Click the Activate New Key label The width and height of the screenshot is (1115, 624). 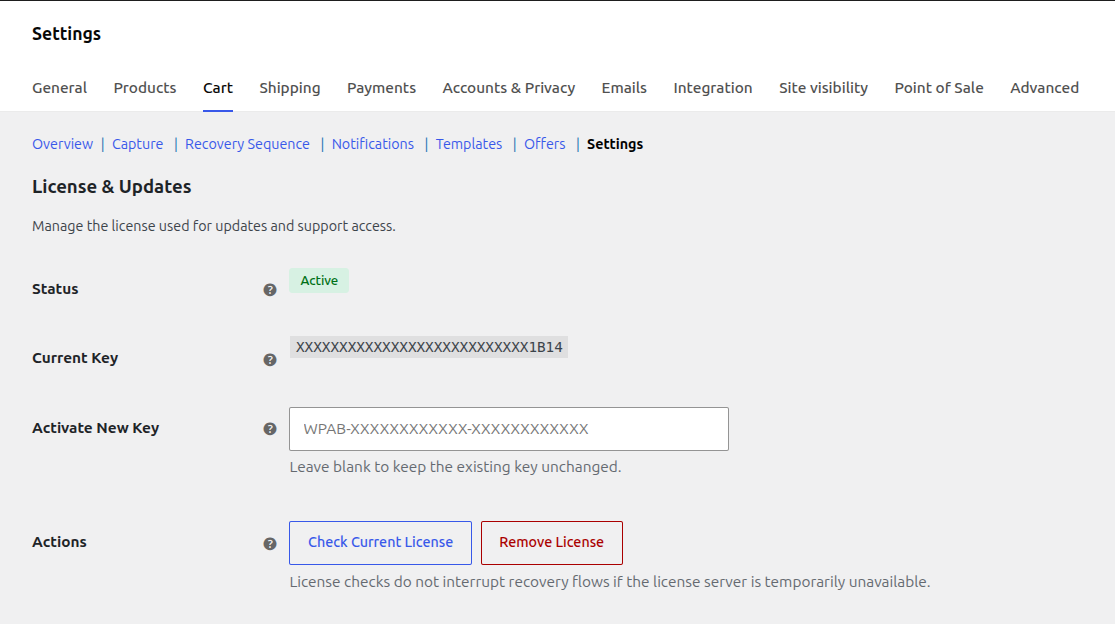[x=95, y=428]
